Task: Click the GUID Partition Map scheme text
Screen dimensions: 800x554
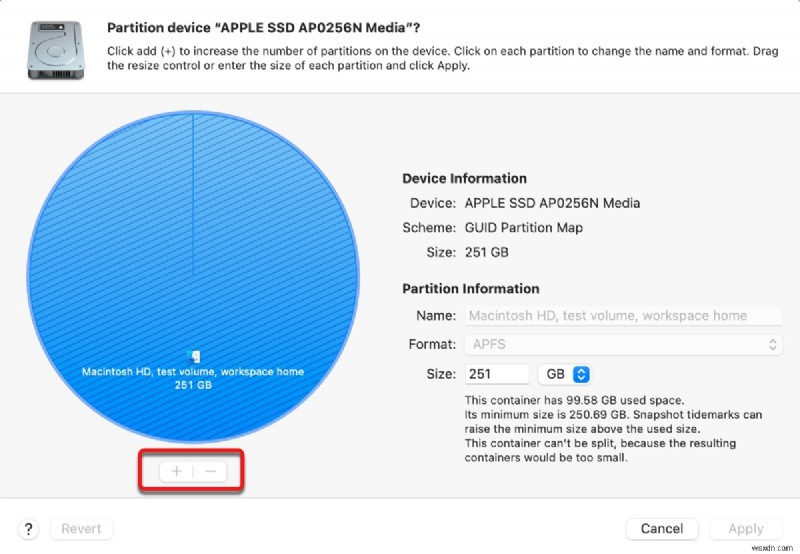Action: (x=525, y=227)
